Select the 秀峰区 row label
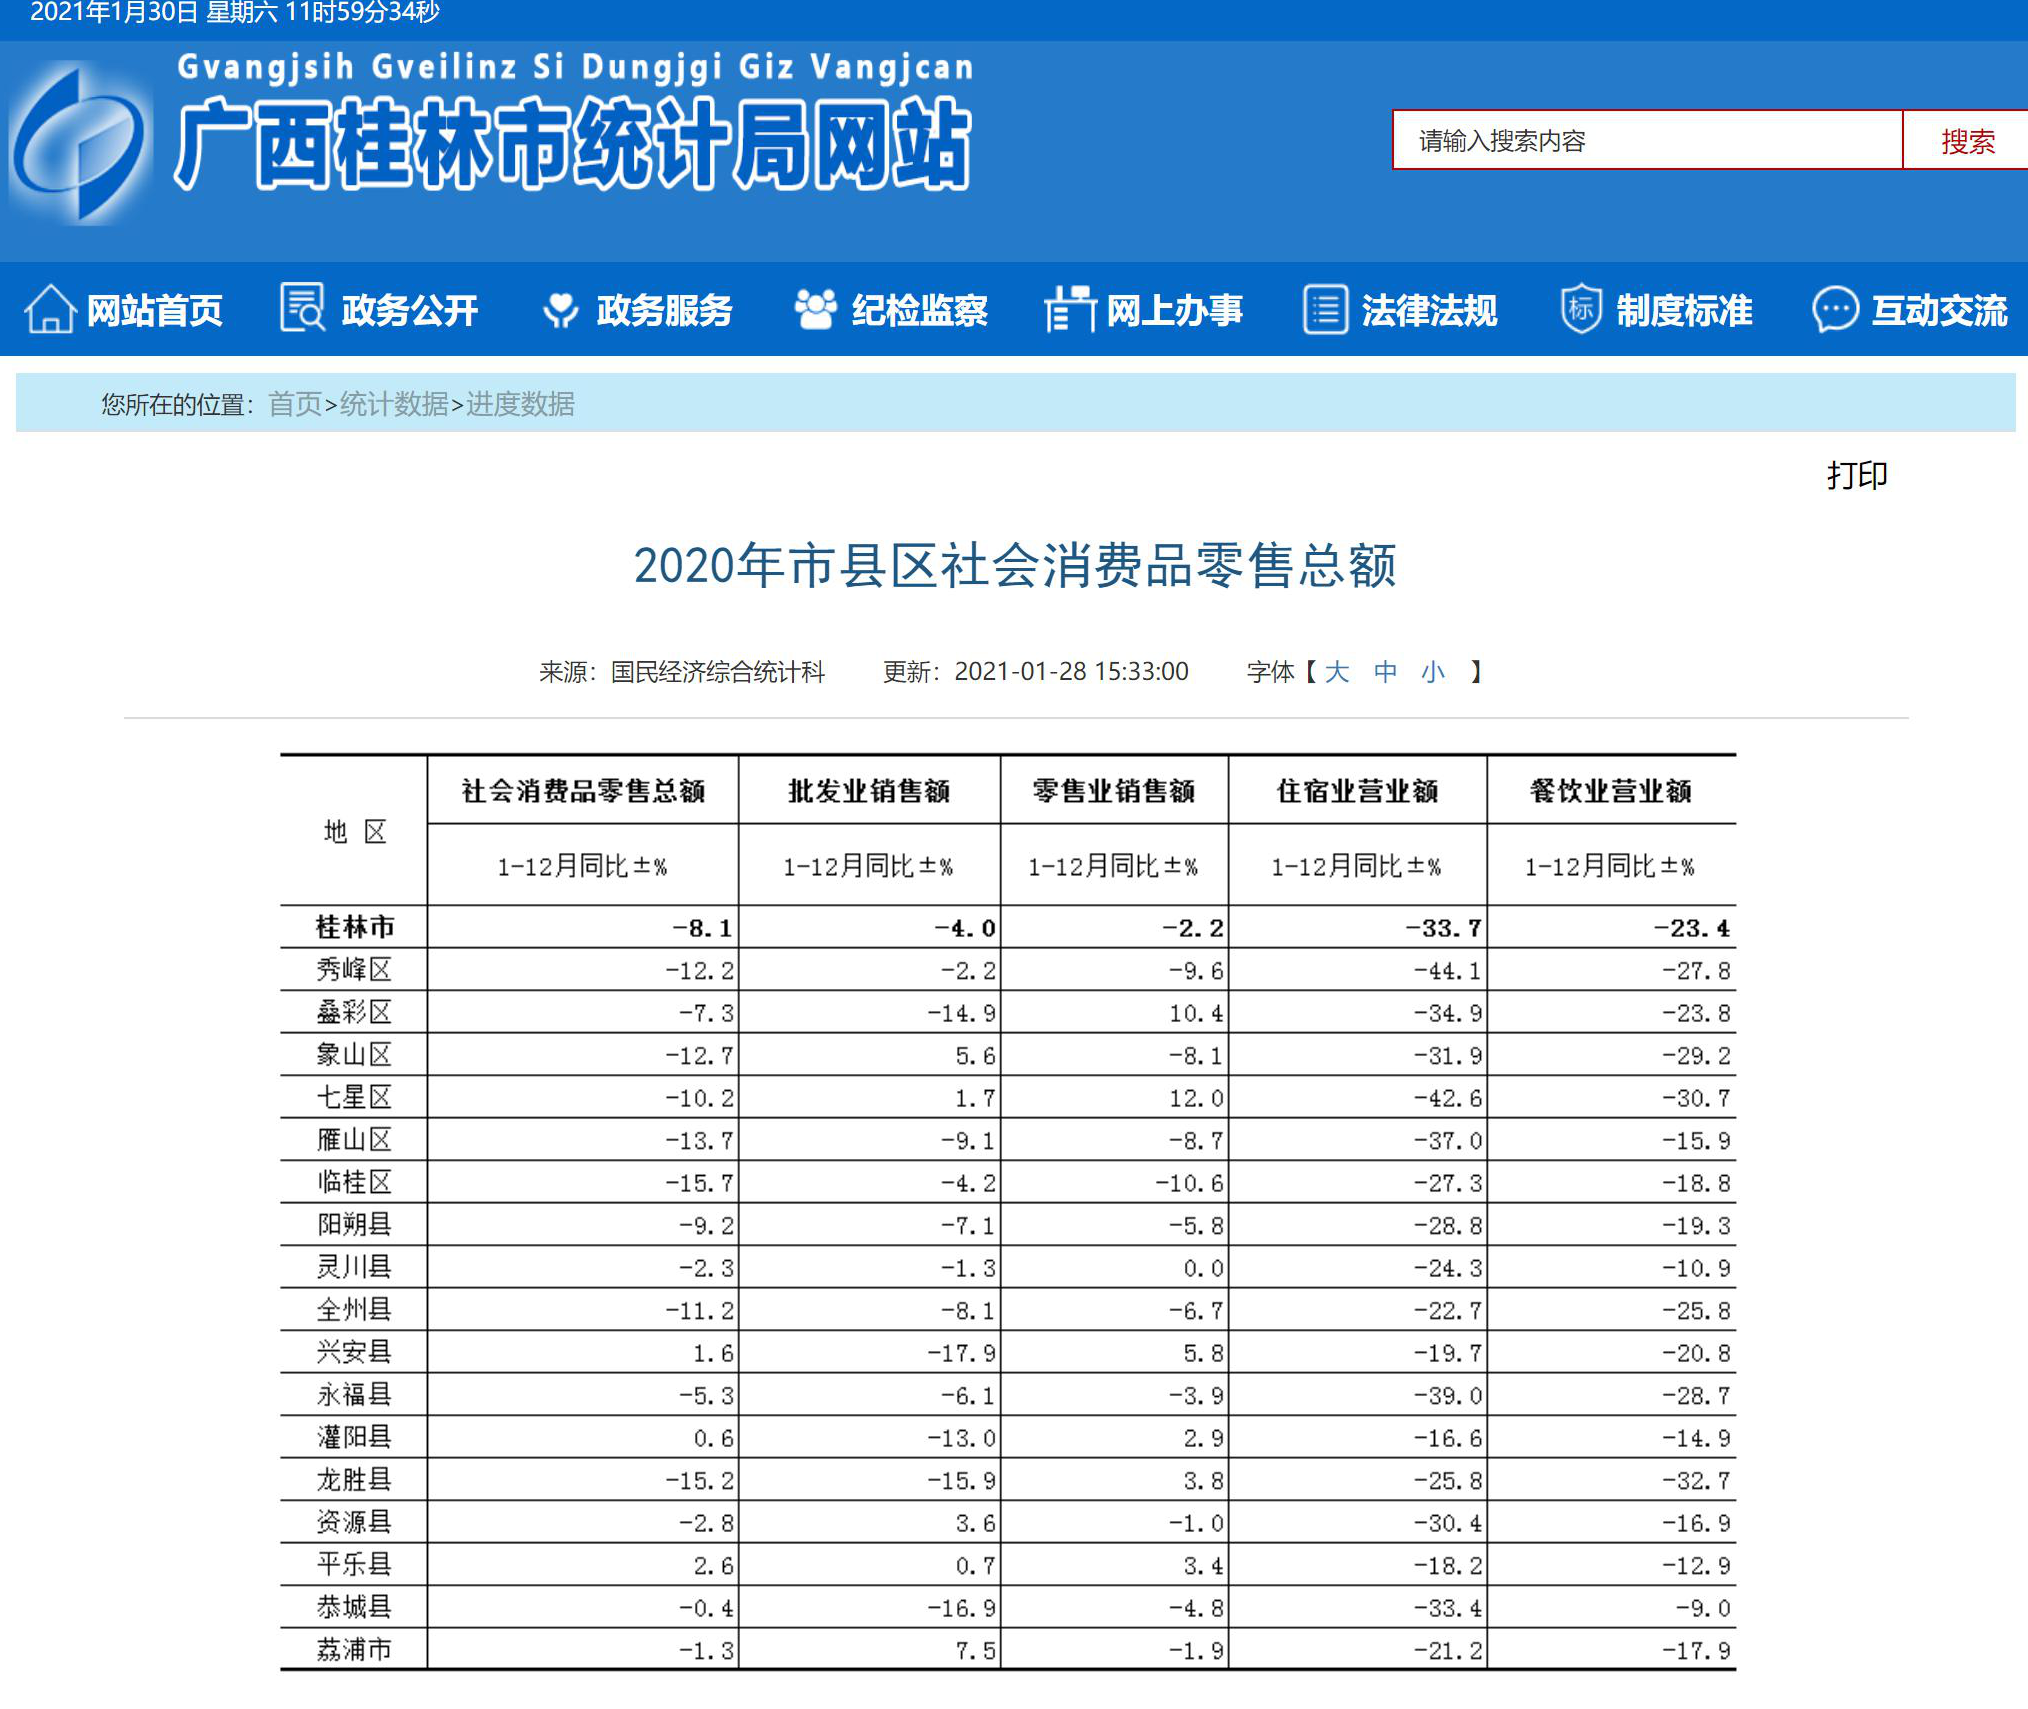The image size is (2028, 1709). pos(354,969)
